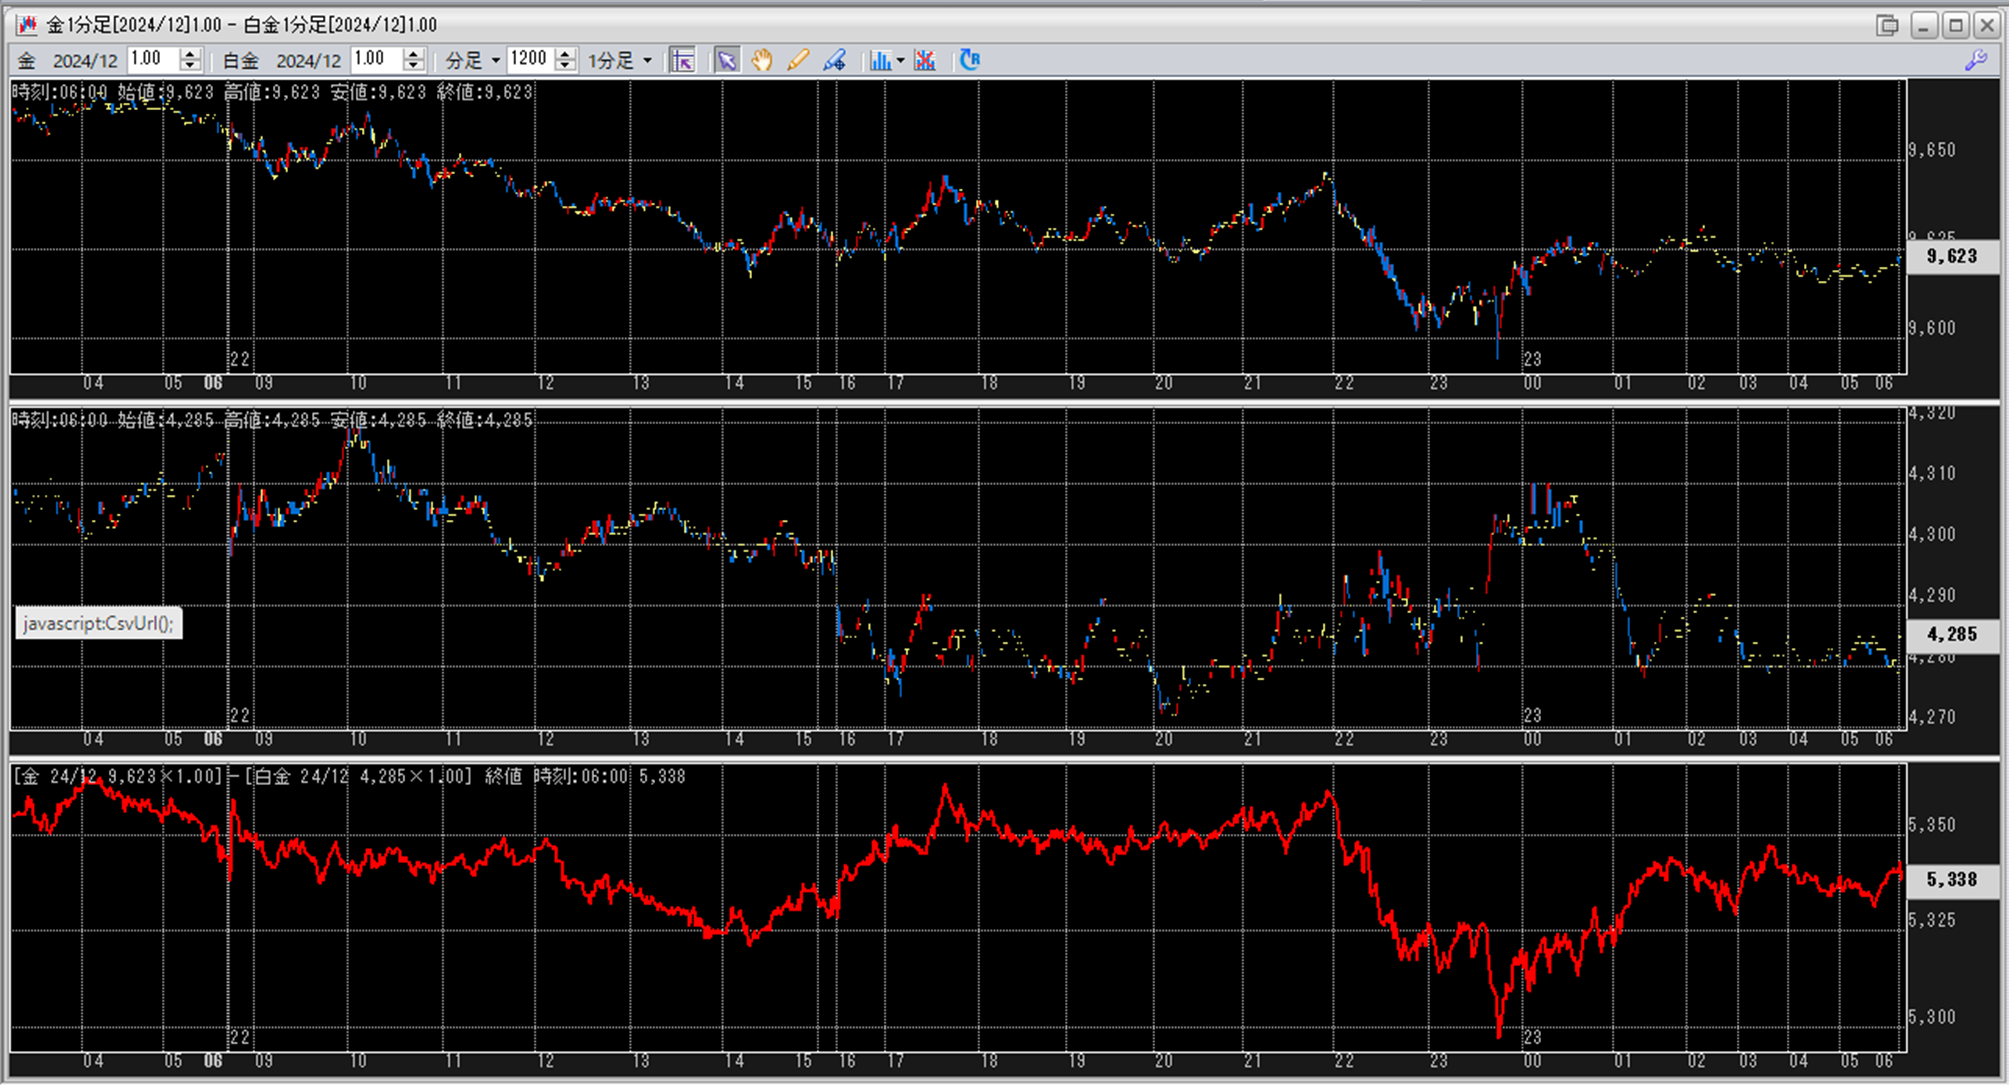Select the pencil drawing tool
This screenshot has height=1086, width=2009.
pyautogui.click(x=797, y=61)
